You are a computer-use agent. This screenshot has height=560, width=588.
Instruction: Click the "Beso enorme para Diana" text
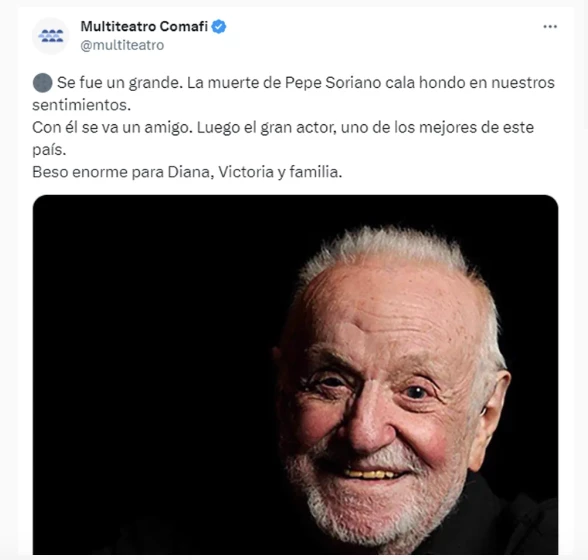[123, 172]
